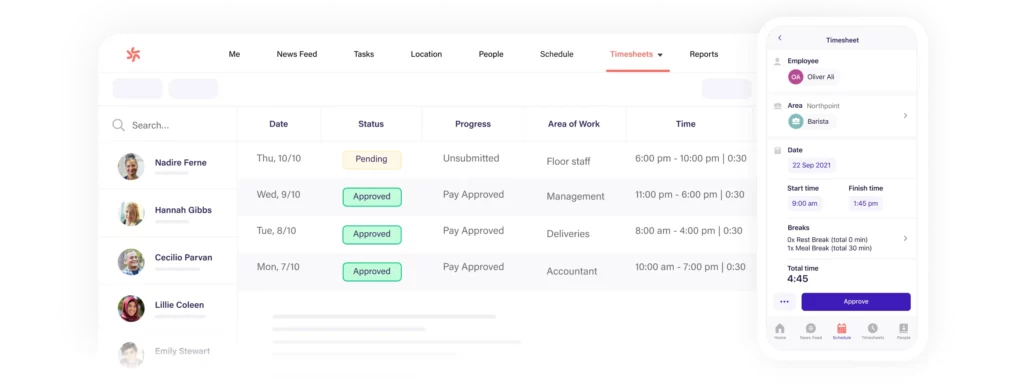Open Cecilio Parvan's avatar photo

pyautogui.click(x=131, y=261)
